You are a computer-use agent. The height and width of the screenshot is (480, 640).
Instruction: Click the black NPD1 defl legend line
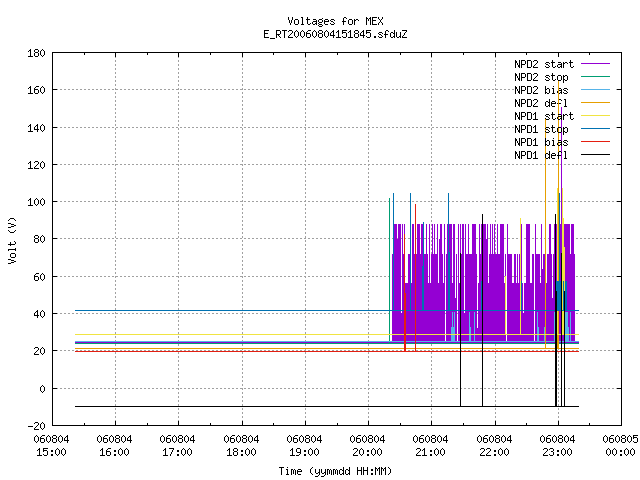pos(596,155)
